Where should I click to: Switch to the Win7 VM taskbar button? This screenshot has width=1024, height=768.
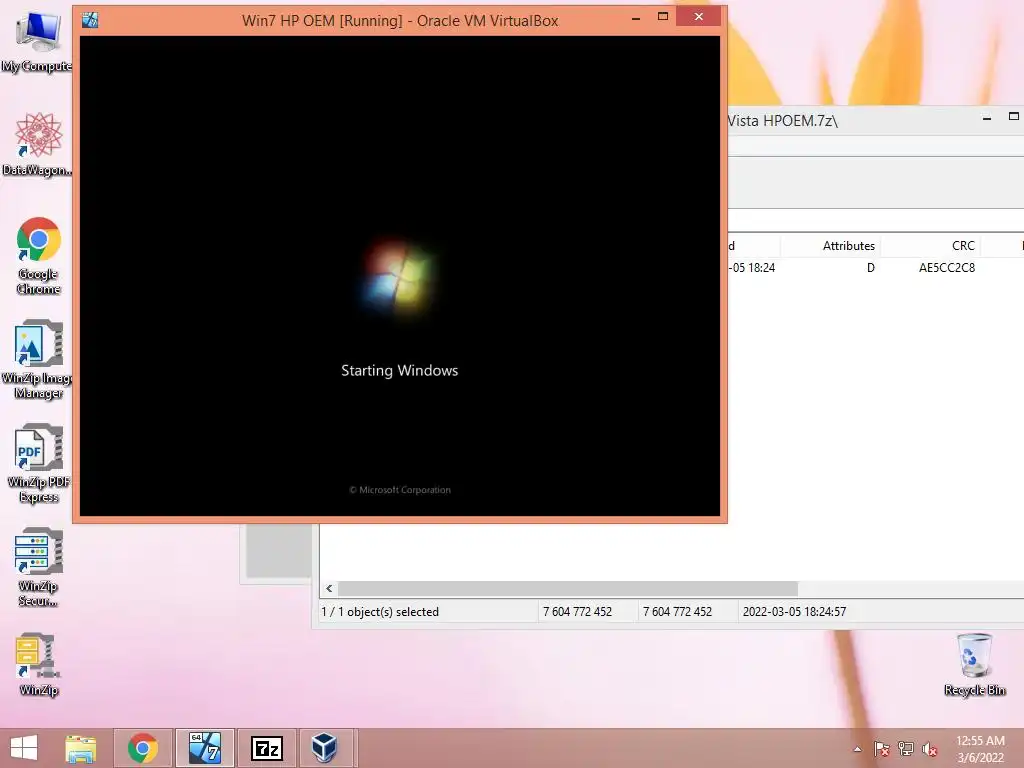pyautogui.click(x=205, y=748)
